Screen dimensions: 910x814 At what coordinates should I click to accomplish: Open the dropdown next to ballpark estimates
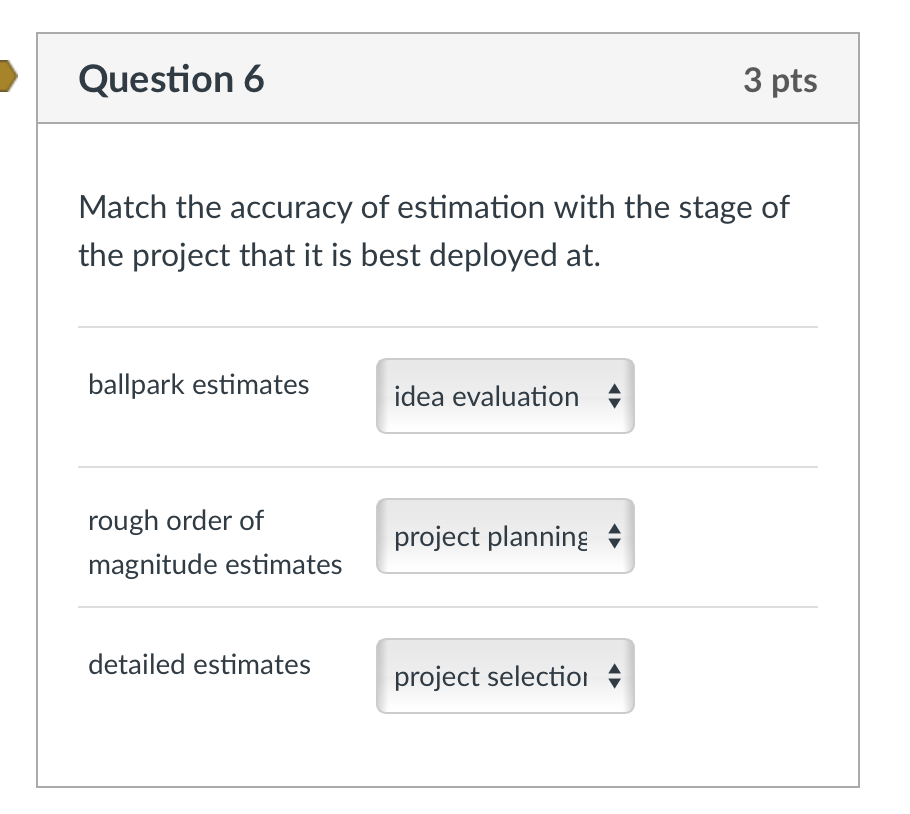pyautogui.click(x=505, y=396)
